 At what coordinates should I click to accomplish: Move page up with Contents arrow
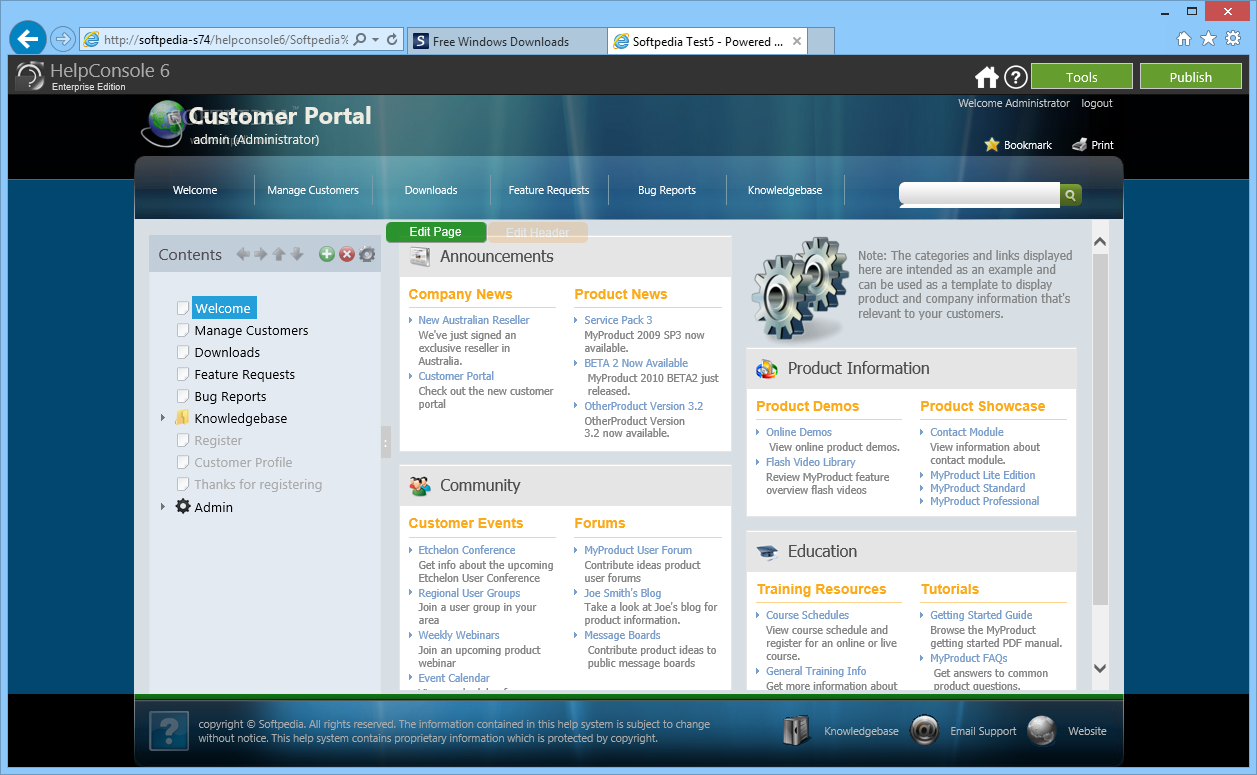tap(279, 254)
